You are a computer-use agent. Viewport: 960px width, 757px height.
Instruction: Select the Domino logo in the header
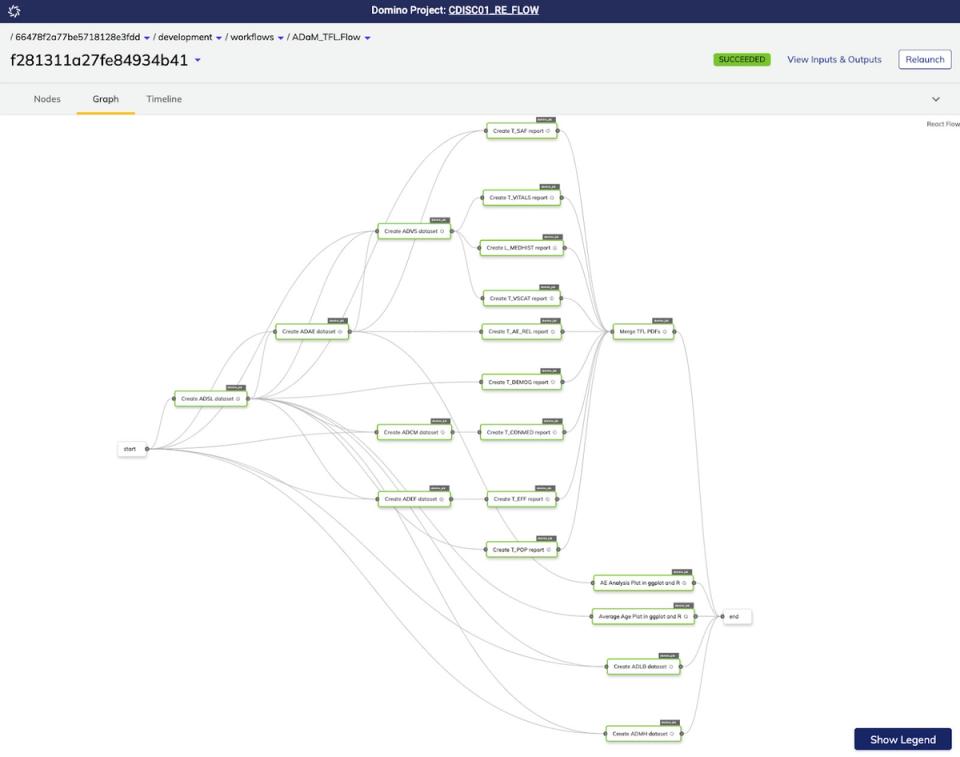coord(14,11)
